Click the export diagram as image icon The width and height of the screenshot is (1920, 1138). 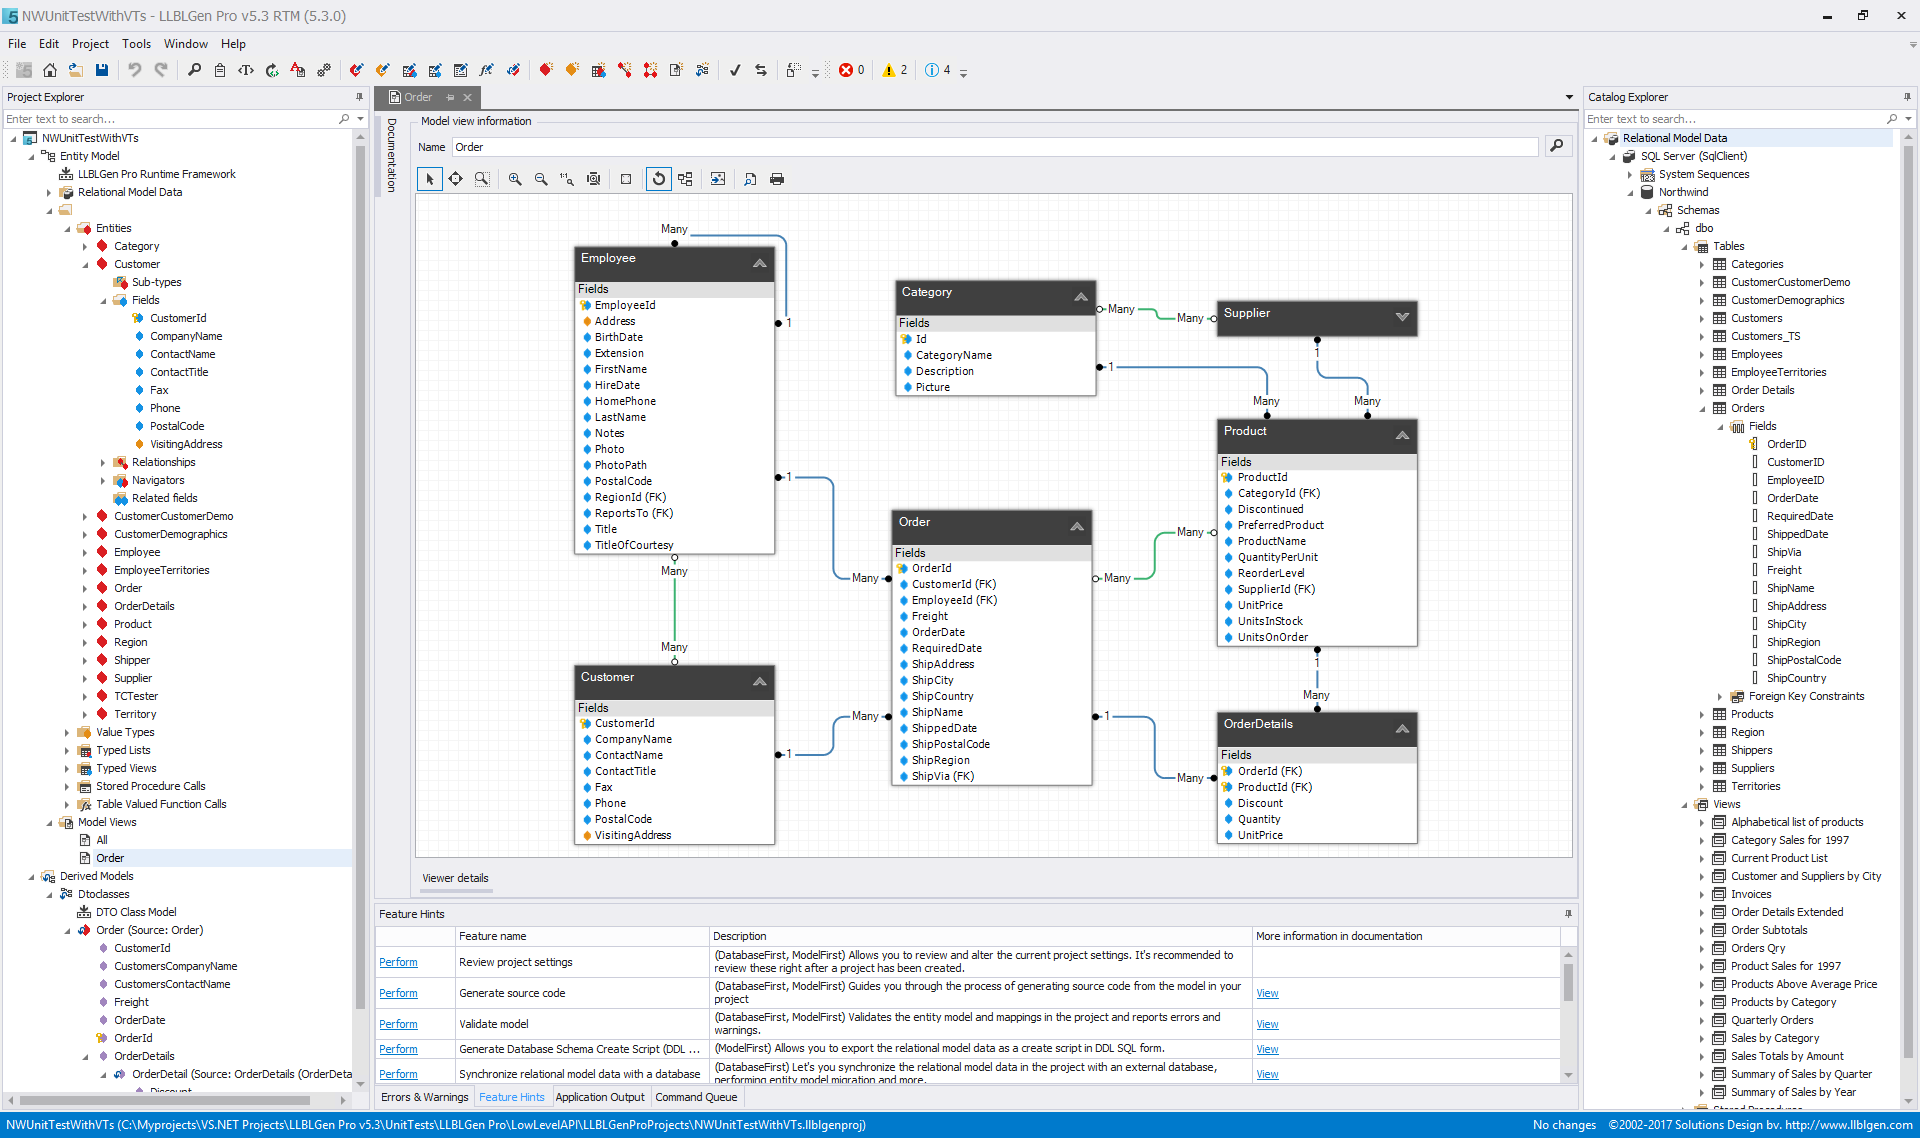click(718, 179)
